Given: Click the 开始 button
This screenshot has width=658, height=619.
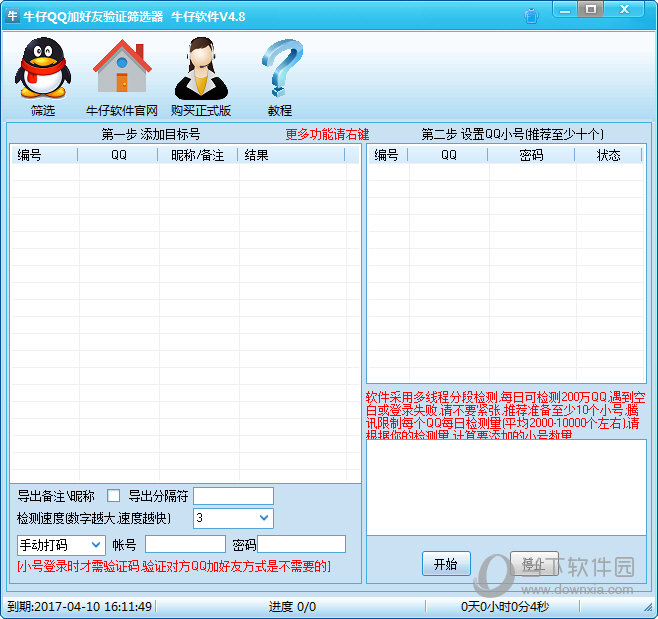Looking at the screenshot, I should [x=446, y=564].
